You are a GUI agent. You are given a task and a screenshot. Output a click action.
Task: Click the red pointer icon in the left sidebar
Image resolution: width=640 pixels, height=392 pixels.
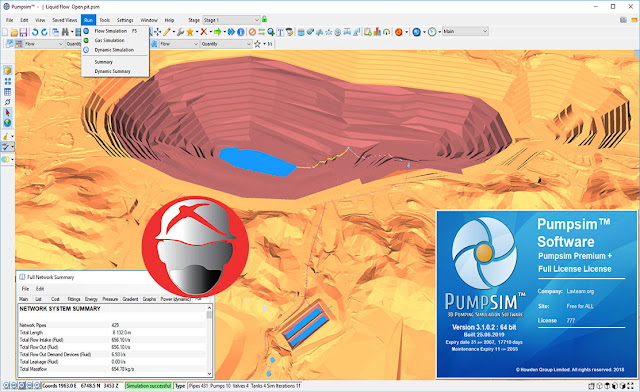(x=7, y=113)
